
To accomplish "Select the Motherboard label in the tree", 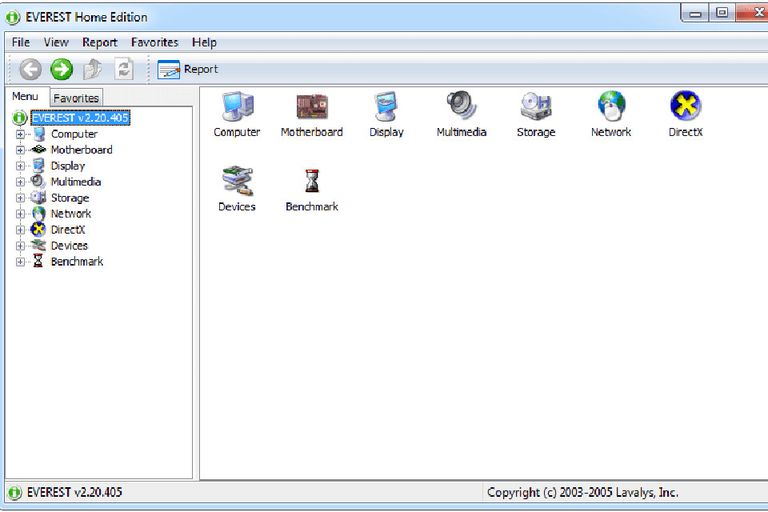I will [81, 149].
